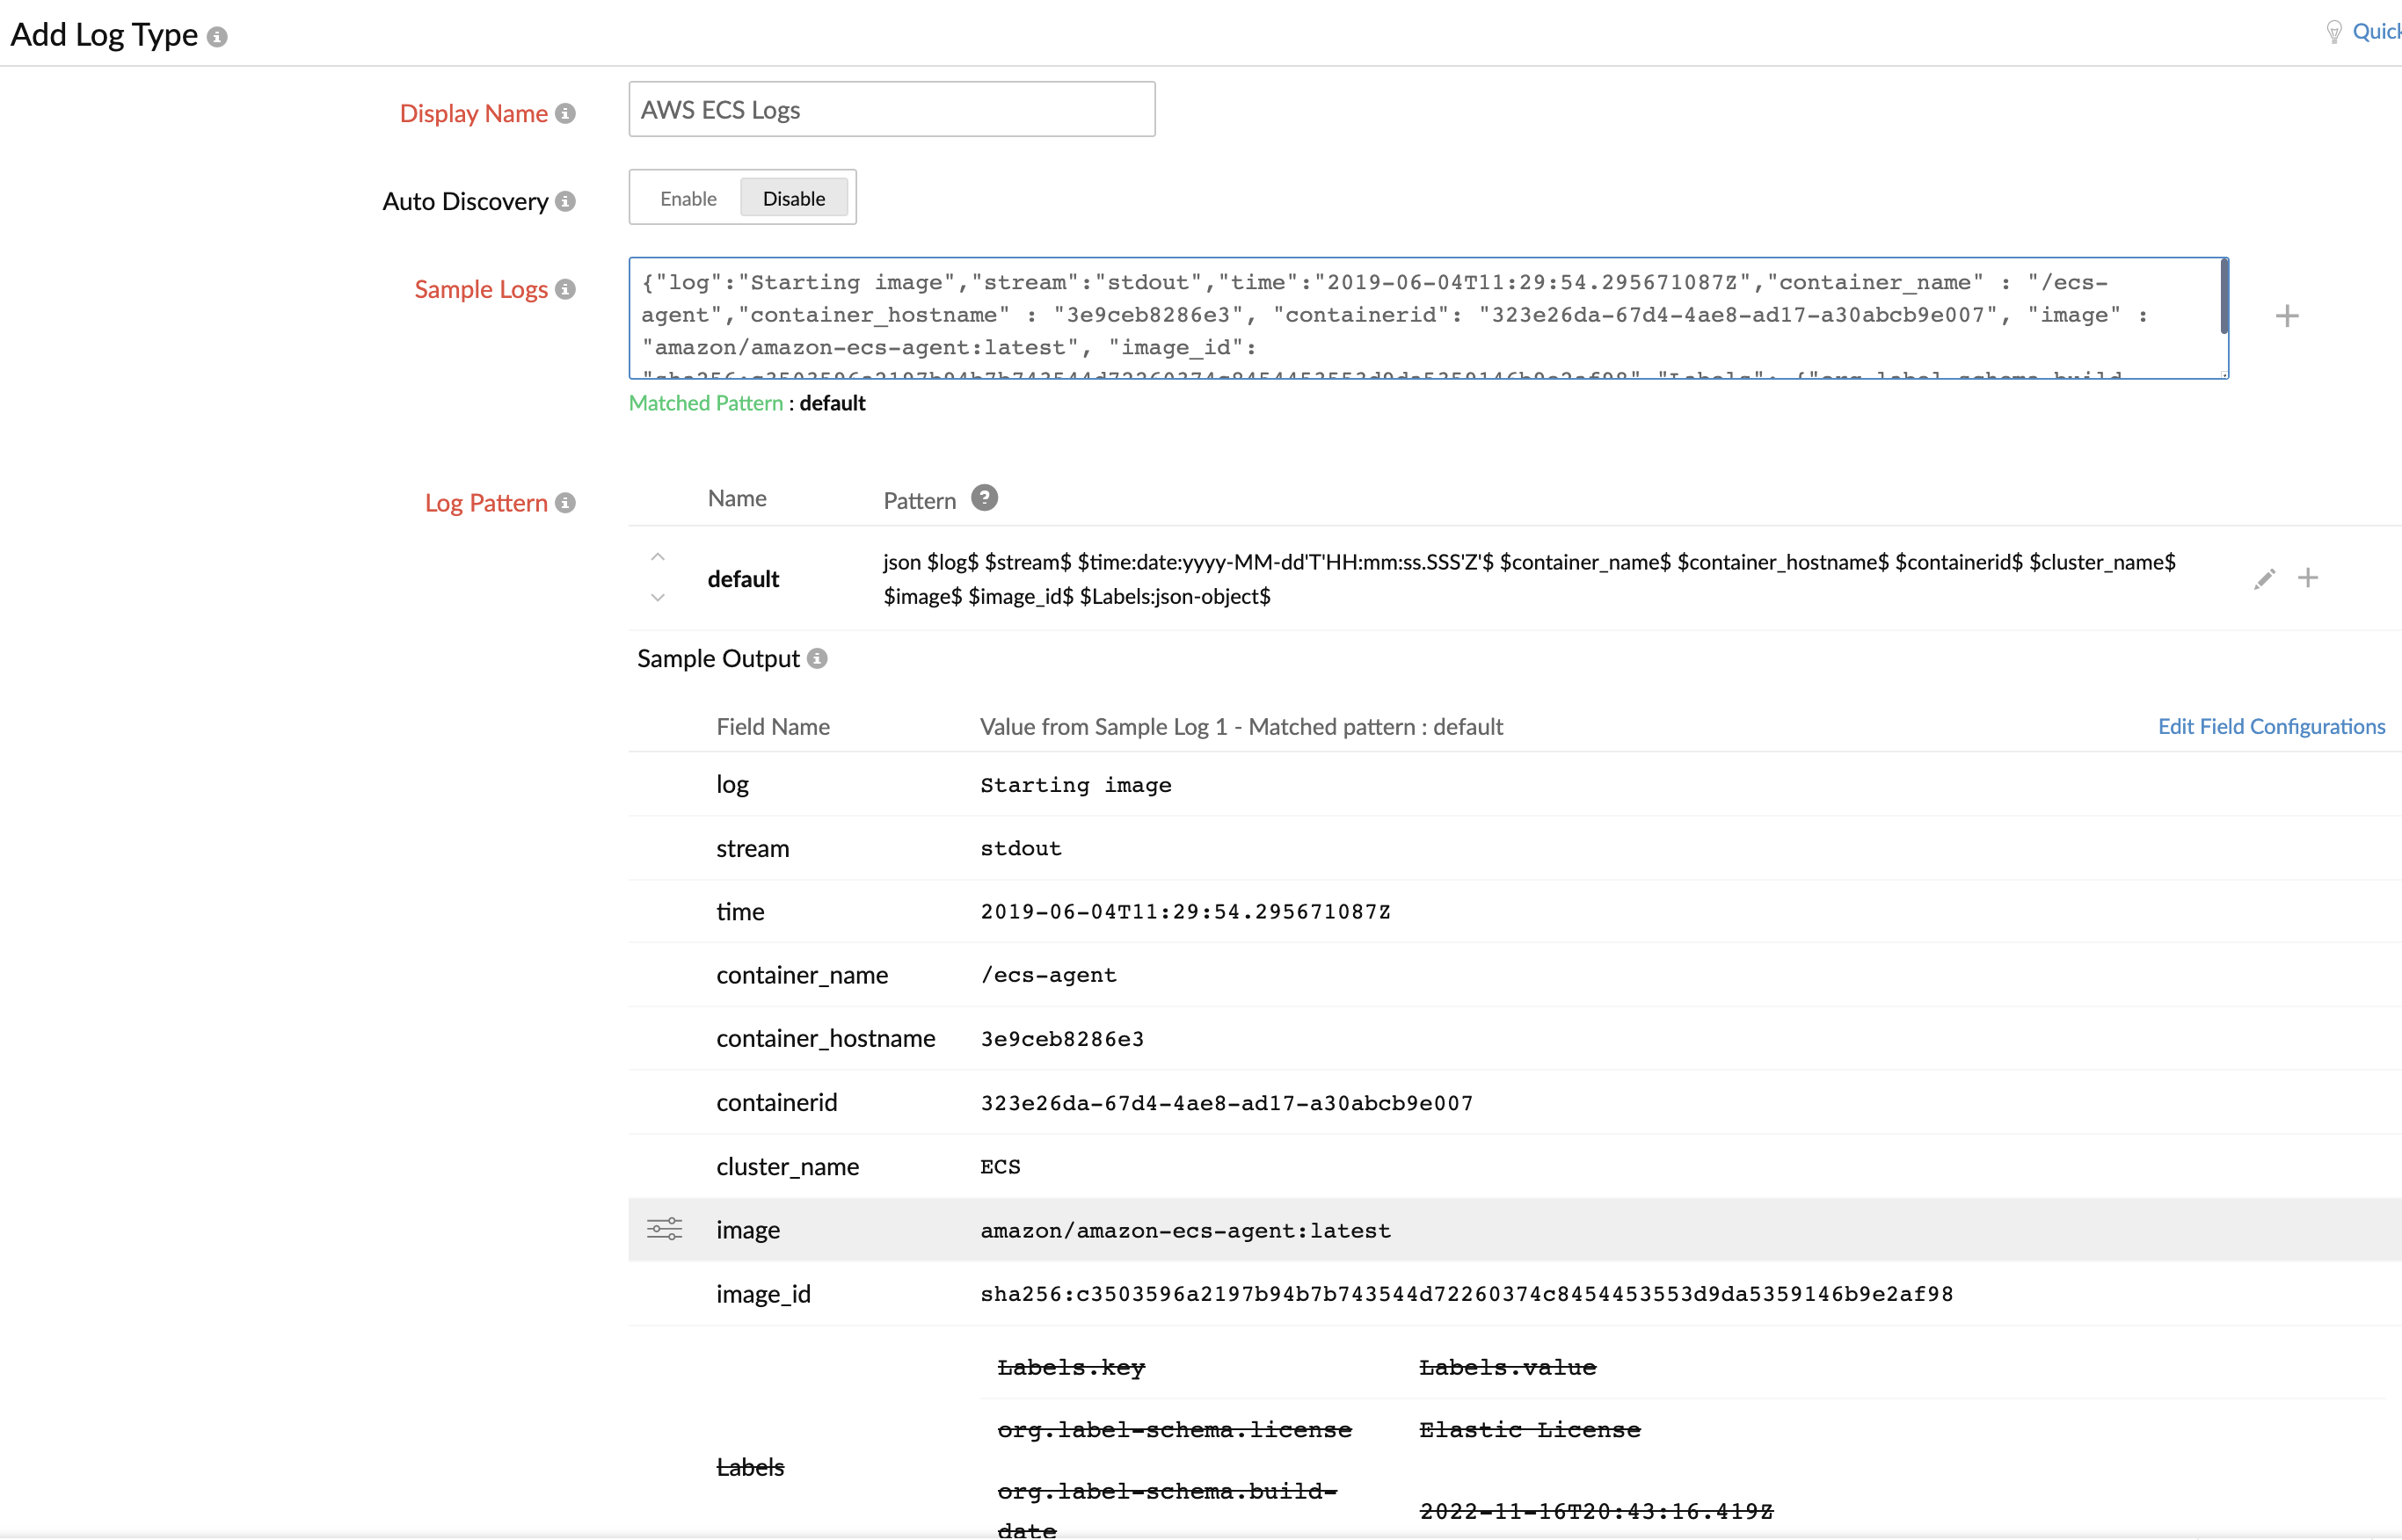Add another sample log with plus
Image resolution: width=2402 pixels, height=1540 pixels.
2287,317
